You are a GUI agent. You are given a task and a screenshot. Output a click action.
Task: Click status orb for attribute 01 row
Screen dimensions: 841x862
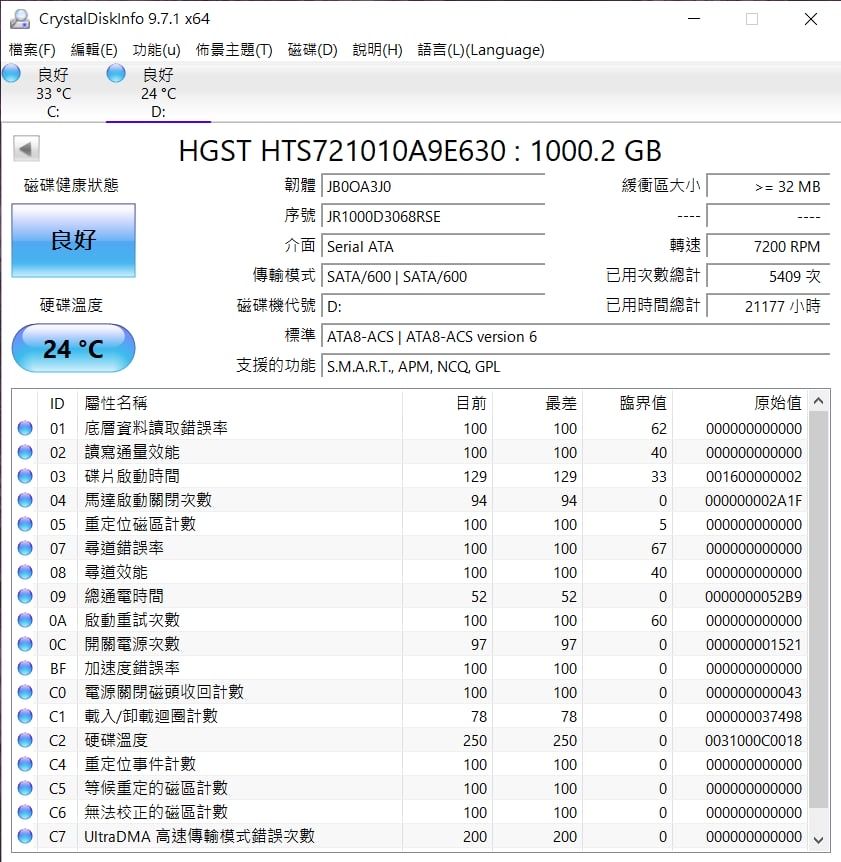pos(25,428)
